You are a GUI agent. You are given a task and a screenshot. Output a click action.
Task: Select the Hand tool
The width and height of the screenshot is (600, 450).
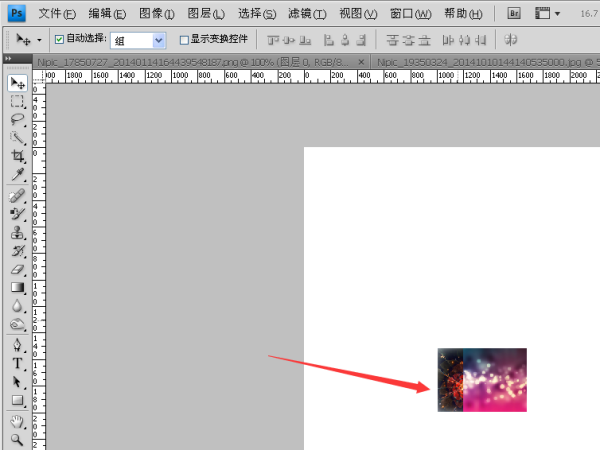tap(17, 422)
